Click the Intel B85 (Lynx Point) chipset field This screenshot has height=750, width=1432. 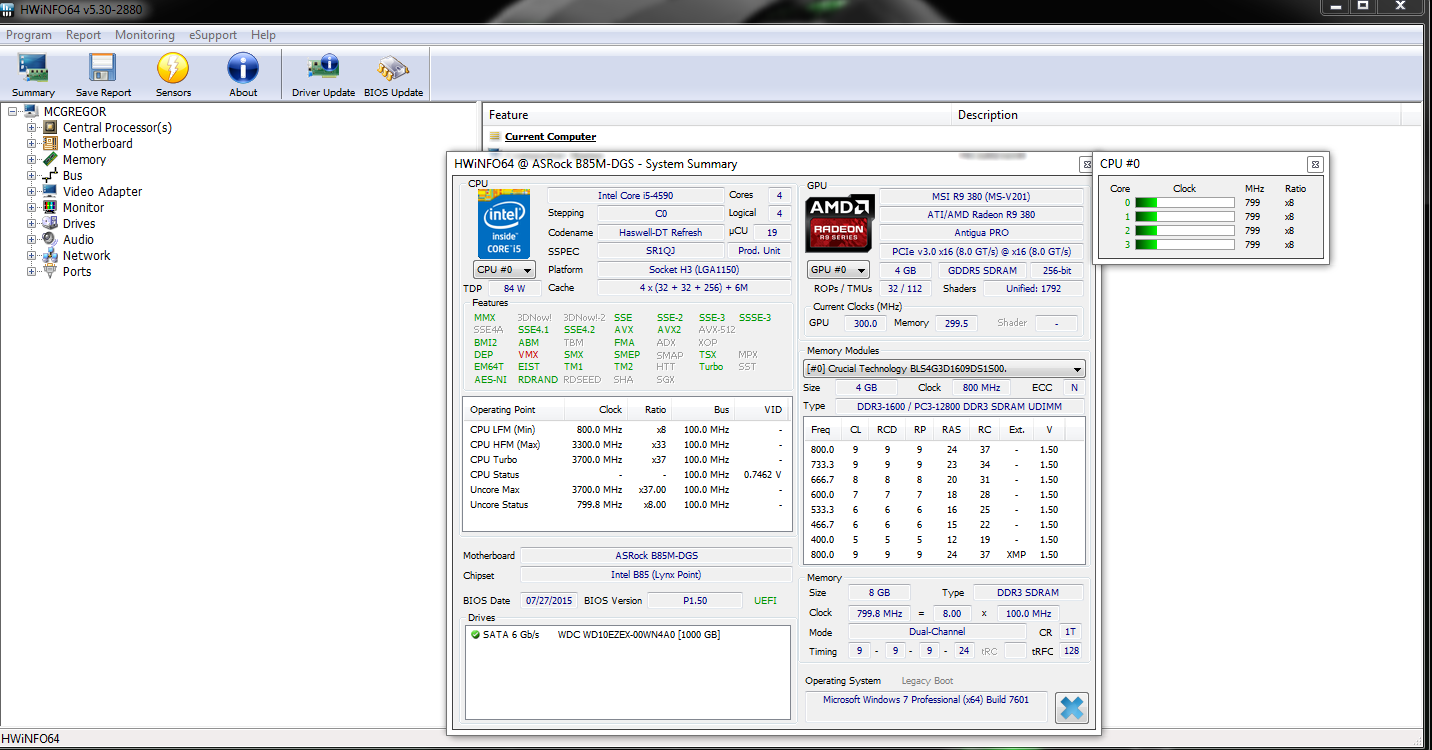click(x=656, y=575)
